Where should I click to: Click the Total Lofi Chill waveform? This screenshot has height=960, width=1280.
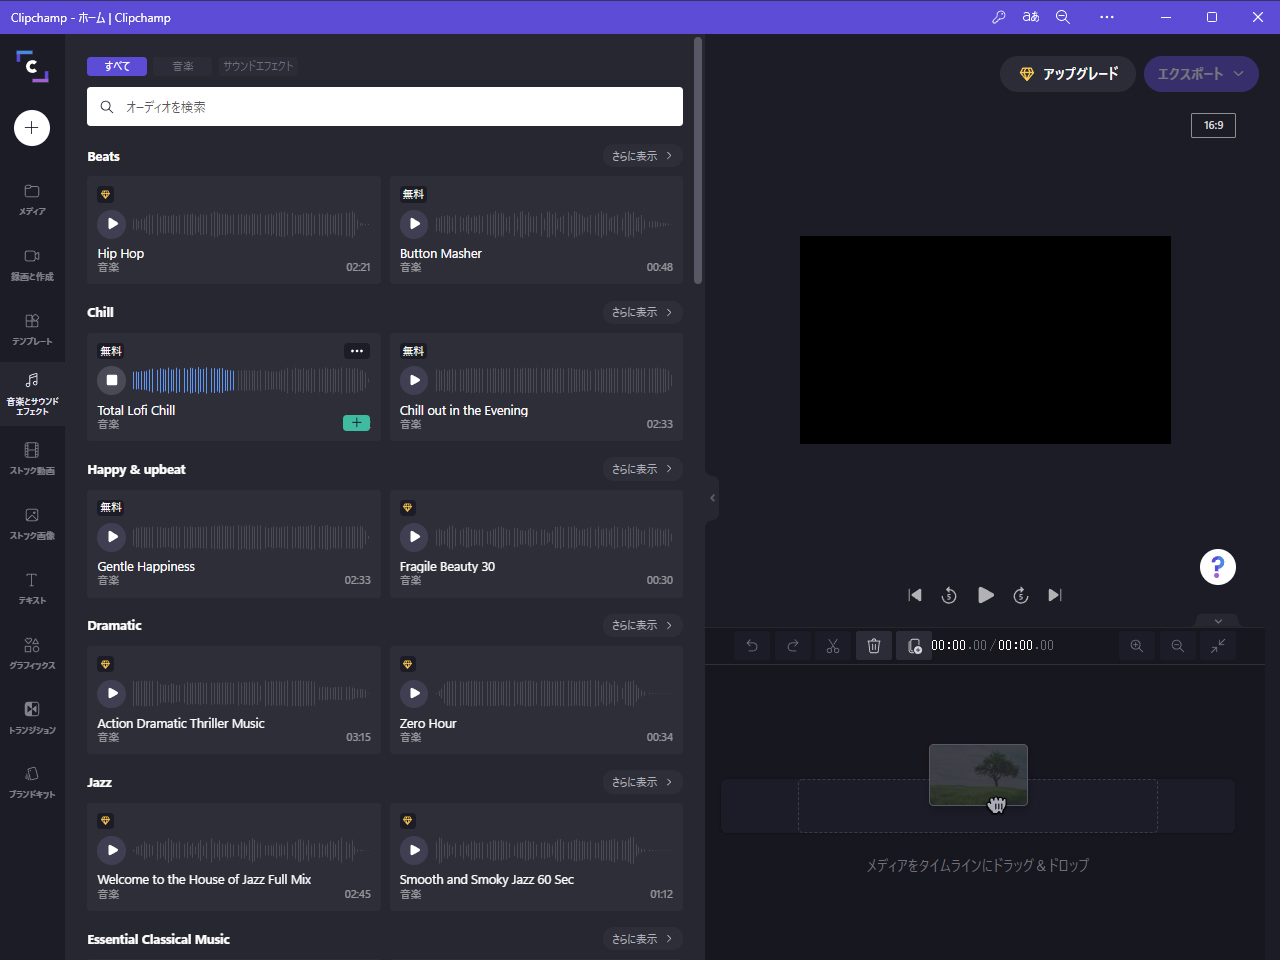point(251,380)
